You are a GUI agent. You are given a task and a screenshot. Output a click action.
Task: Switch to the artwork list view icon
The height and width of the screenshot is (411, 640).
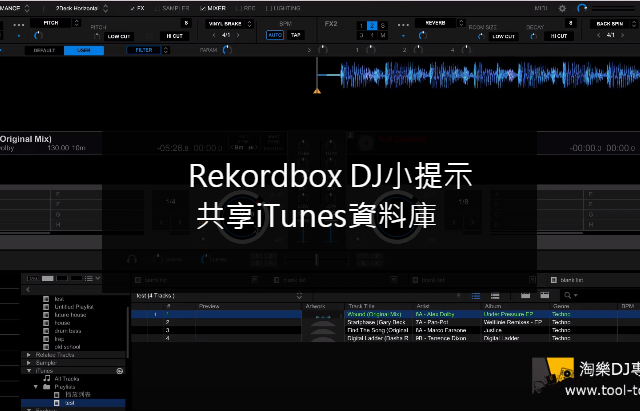click(x=495, y=295)
